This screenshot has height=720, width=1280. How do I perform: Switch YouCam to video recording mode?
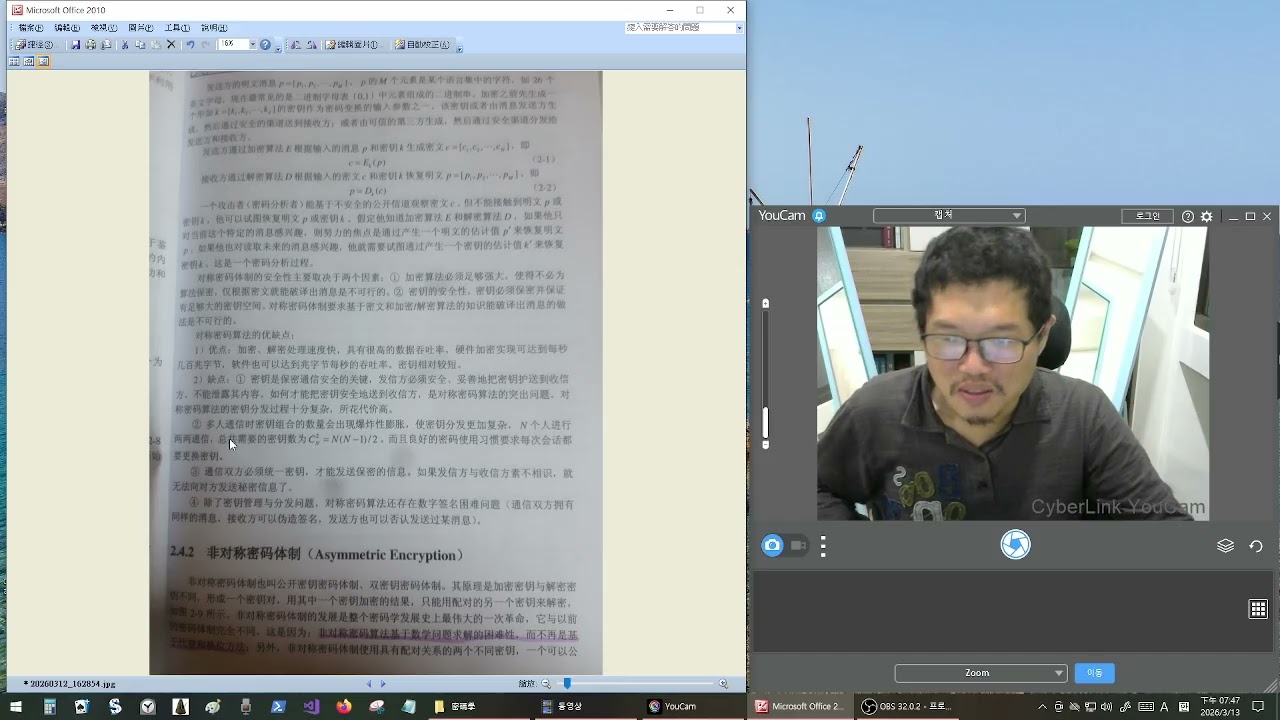click(798, 545)
